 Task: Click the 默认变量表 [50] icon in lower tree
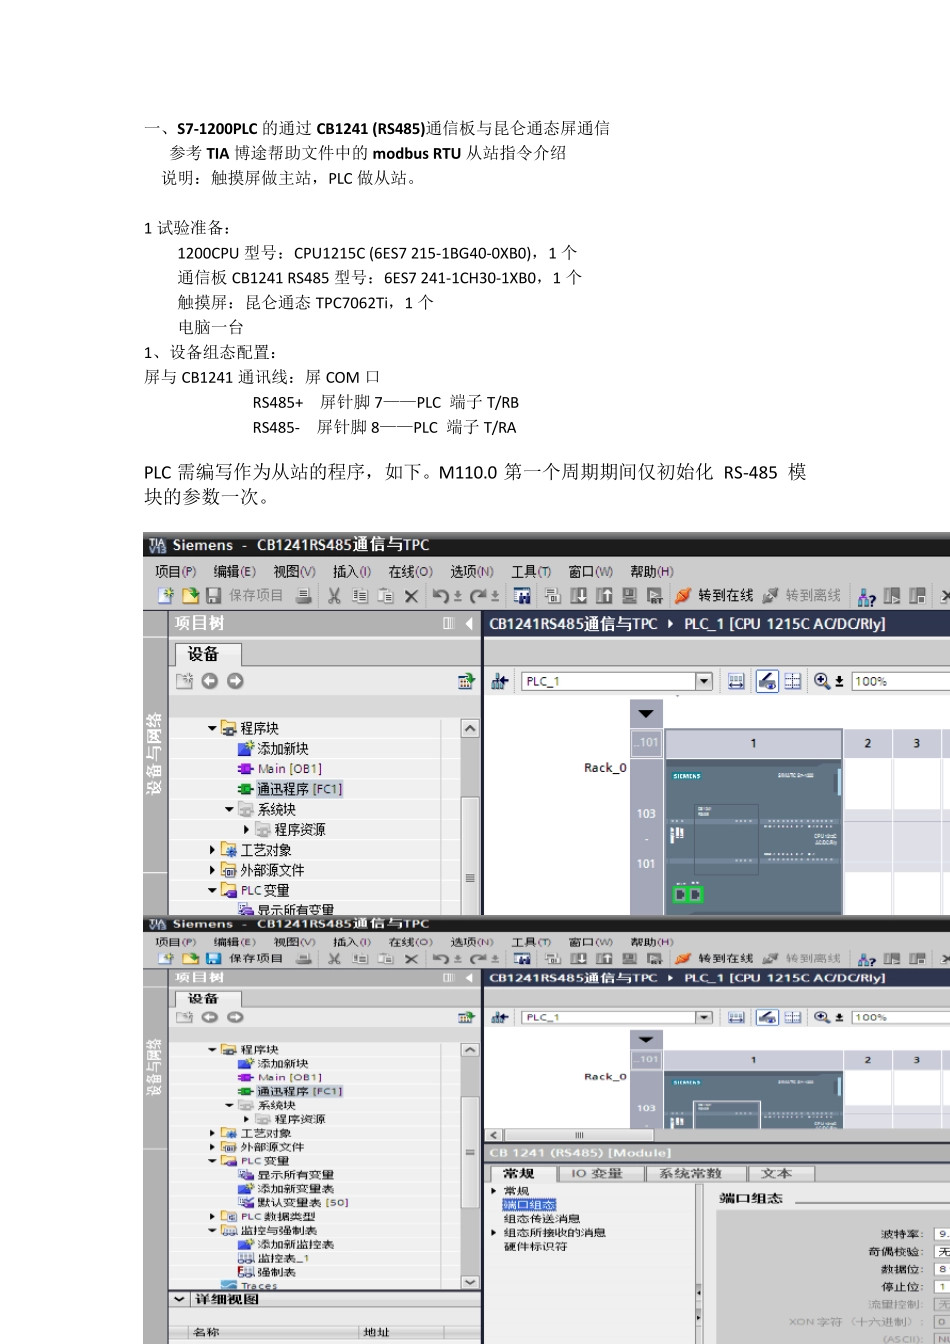tap(246, 1202)
